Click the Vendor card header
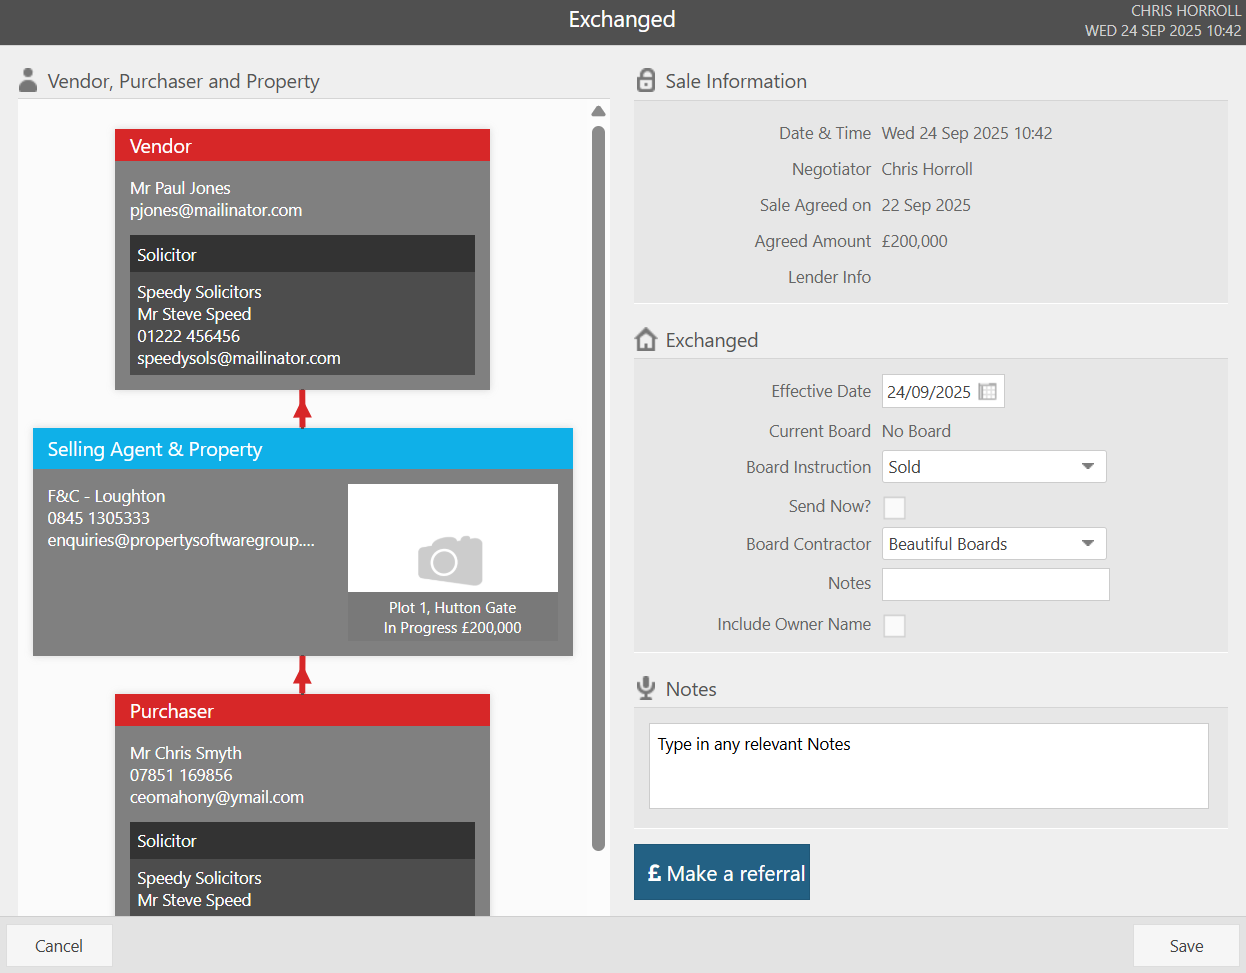This screenshot has width=1246, height=973. 302,145
